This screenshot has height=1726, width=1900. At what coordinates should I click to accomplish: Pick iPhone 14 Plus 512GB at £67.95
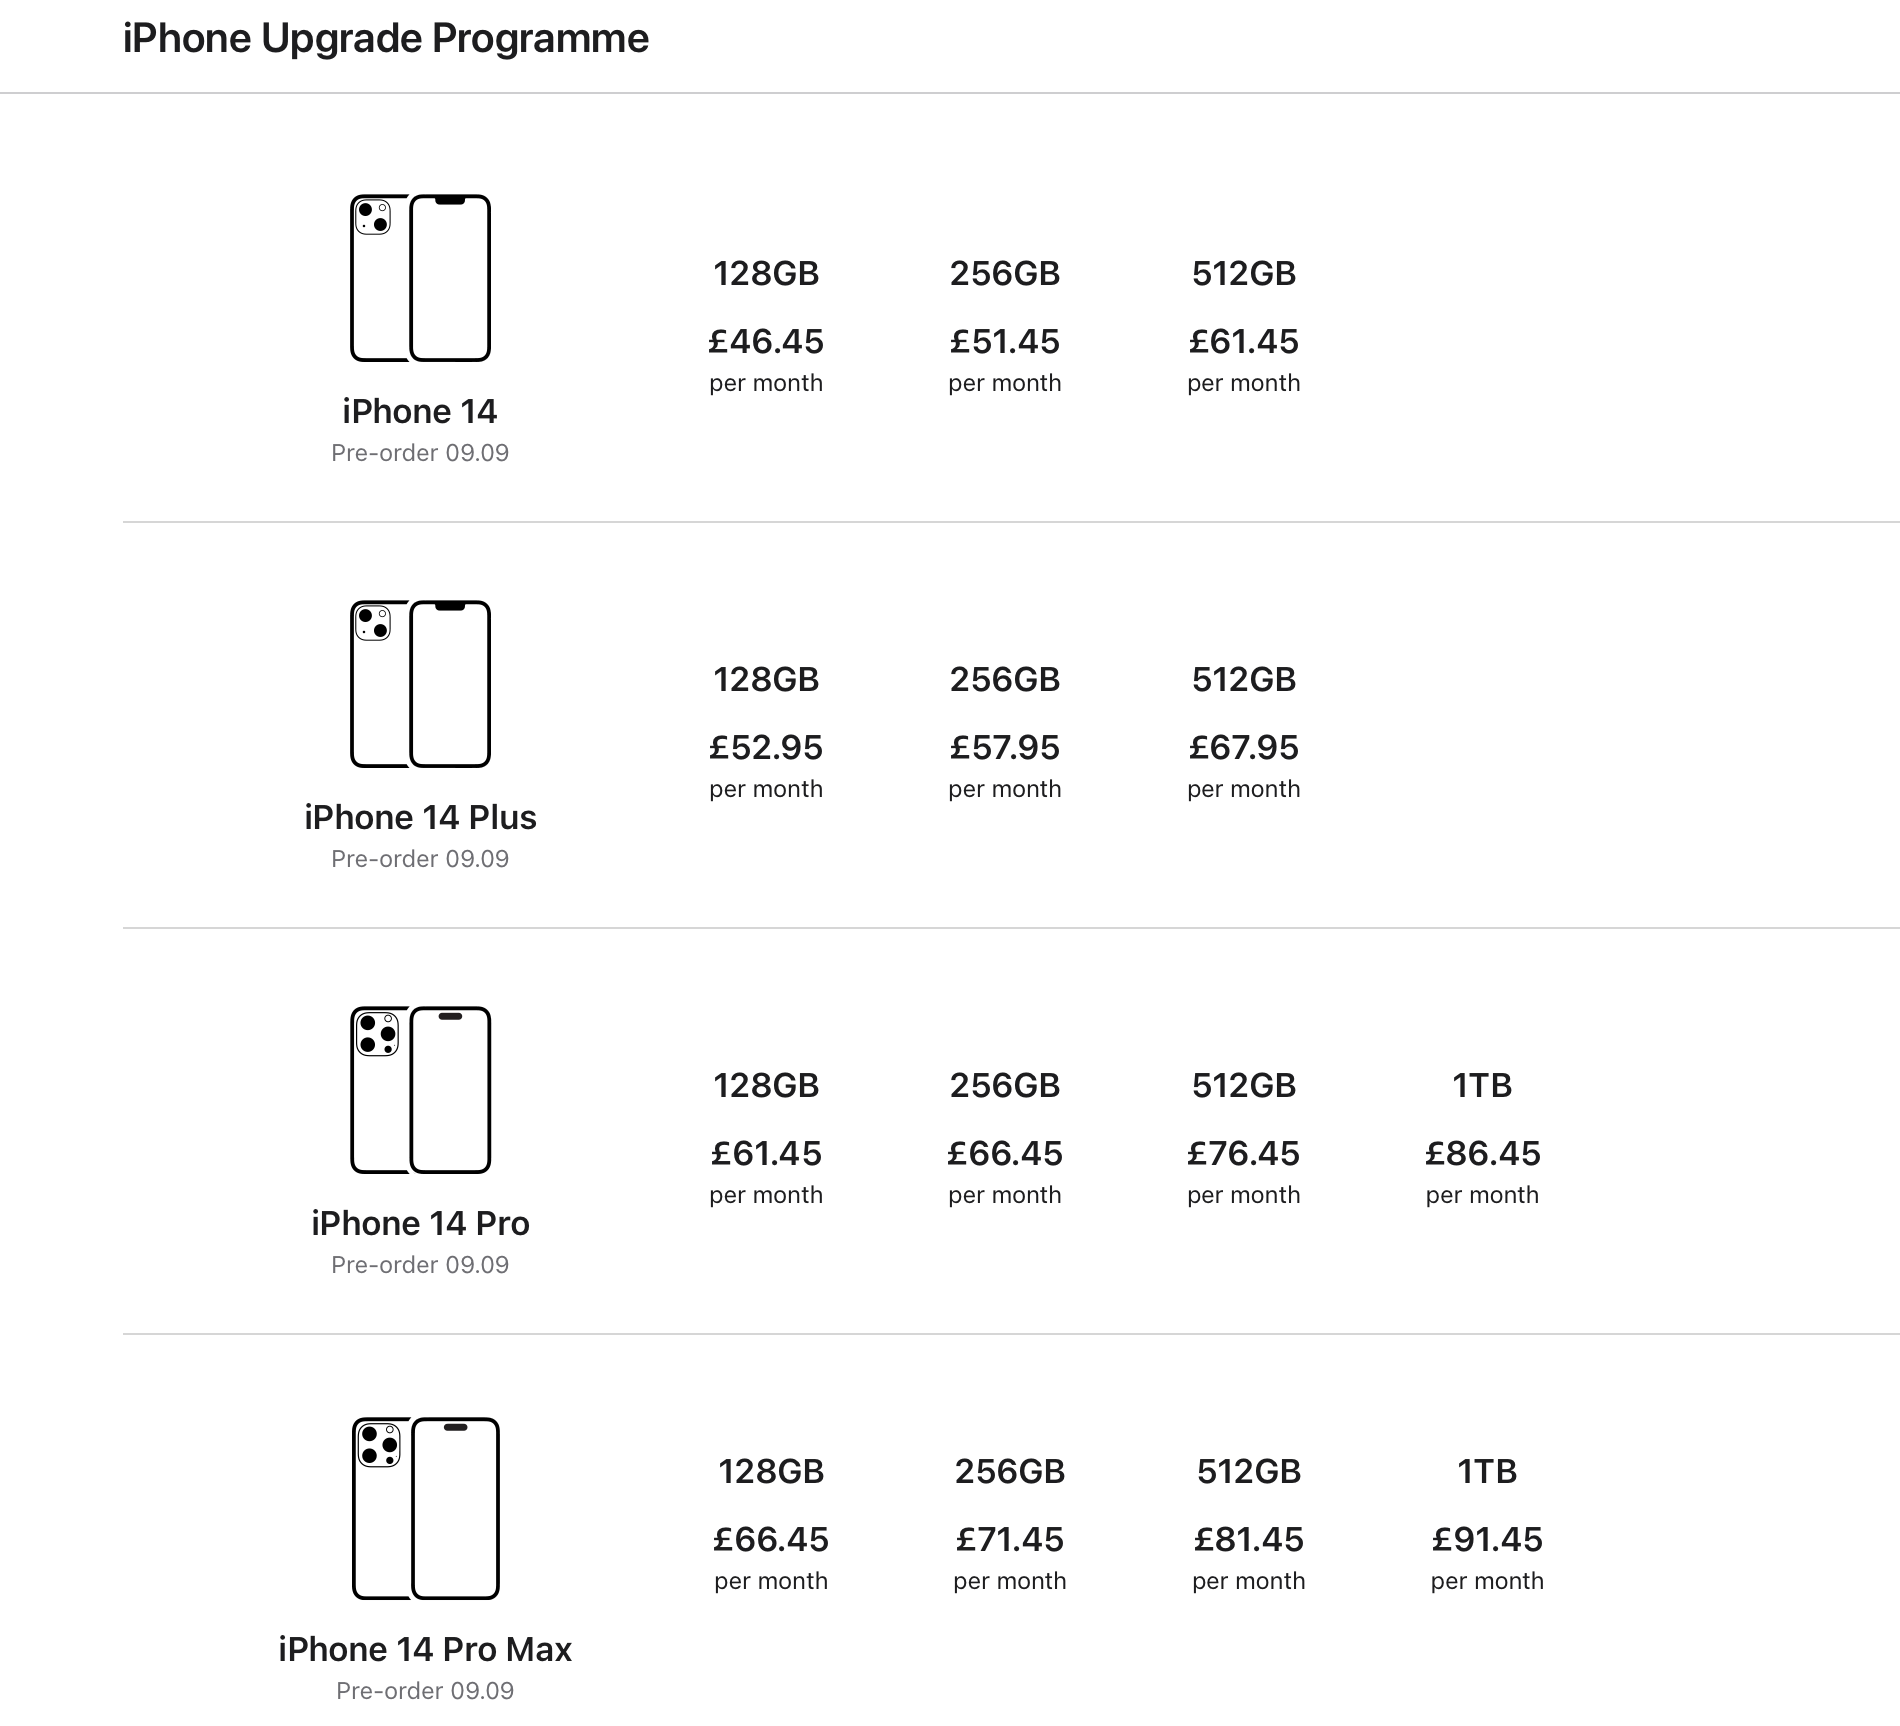[x=1244, y=732]
